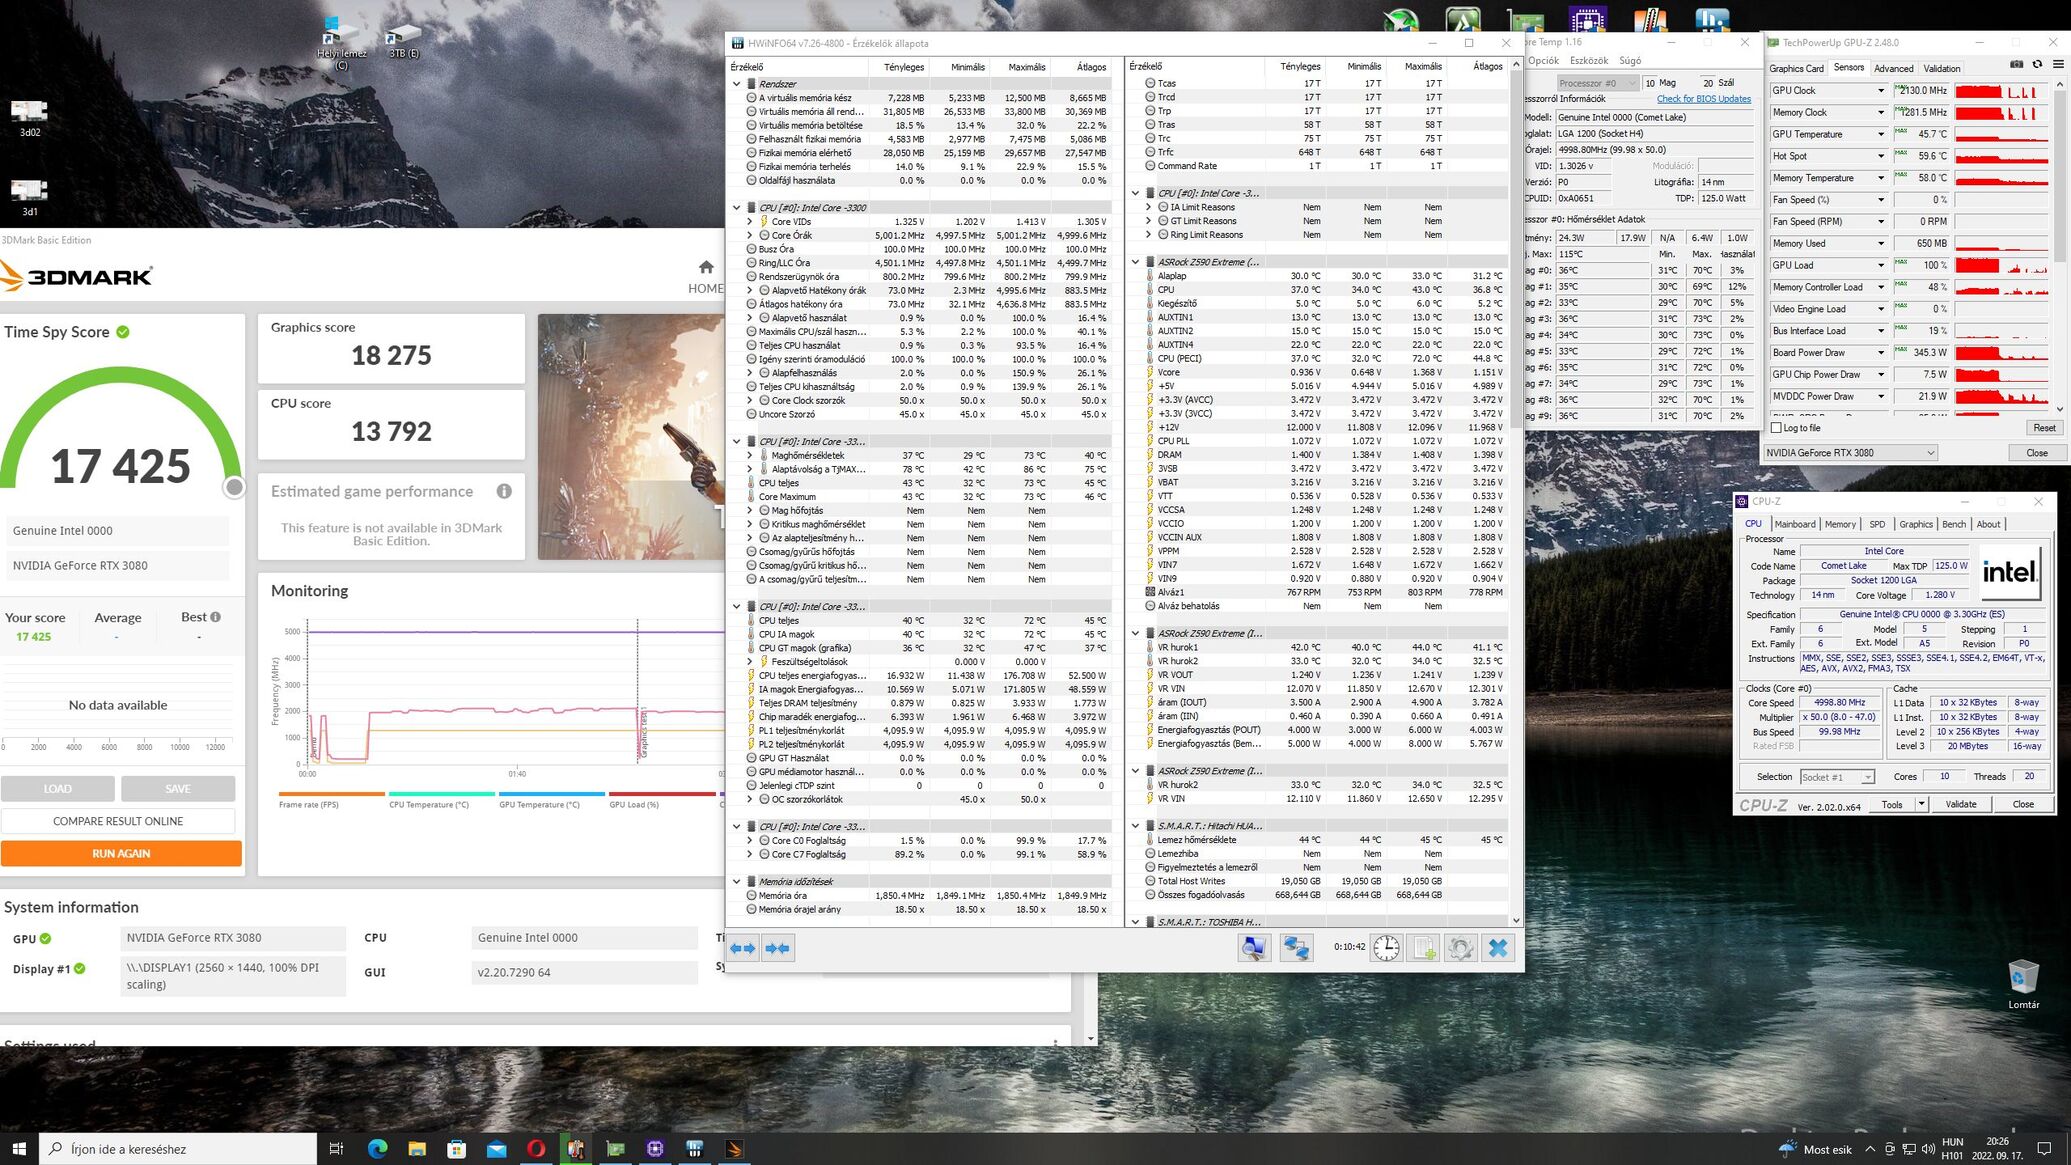Enable Log to file checkbox in GPU-Z

coord(1777,428)
